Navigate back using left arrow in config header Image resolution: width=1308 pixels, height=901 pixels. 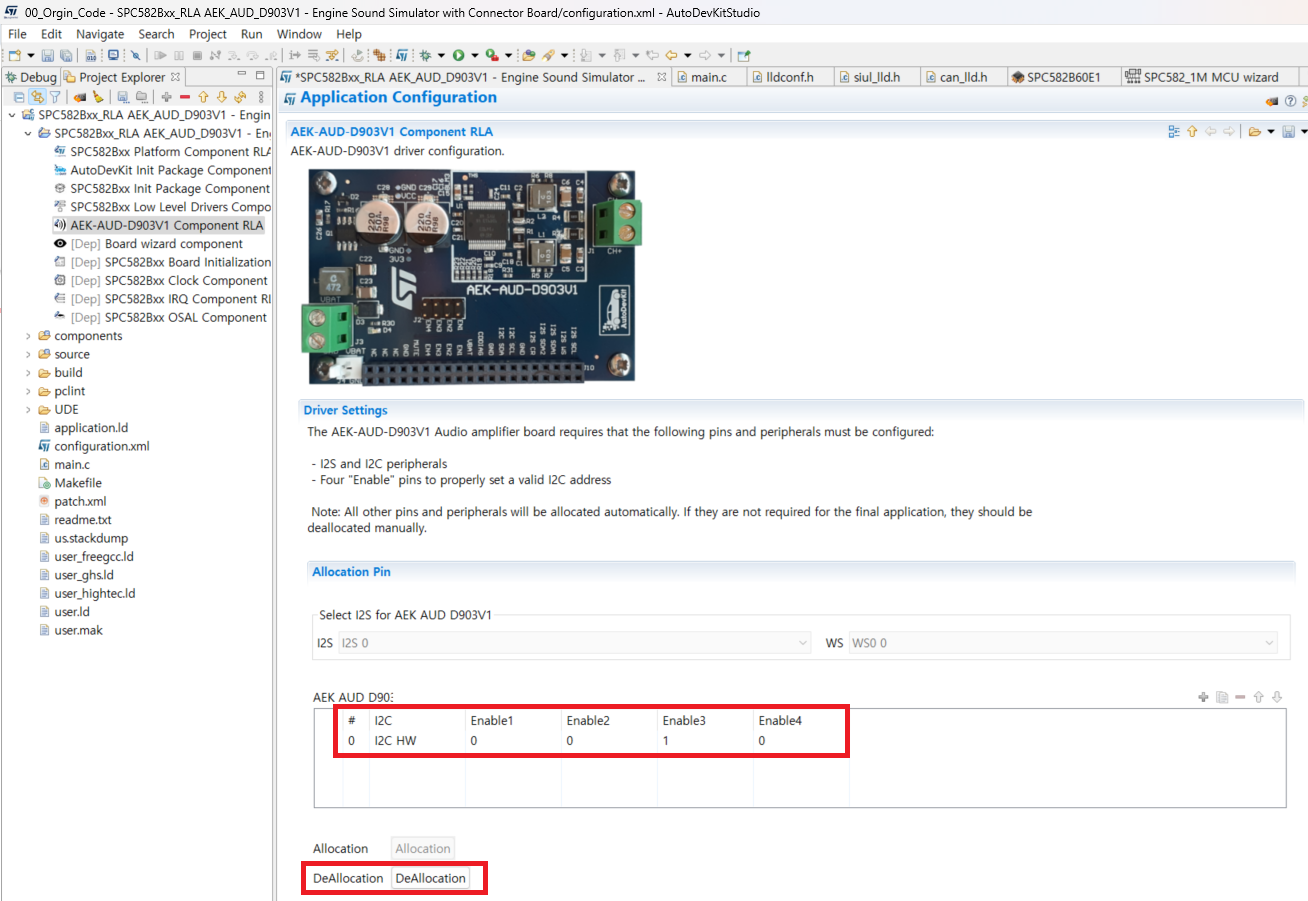[1212, 131]
